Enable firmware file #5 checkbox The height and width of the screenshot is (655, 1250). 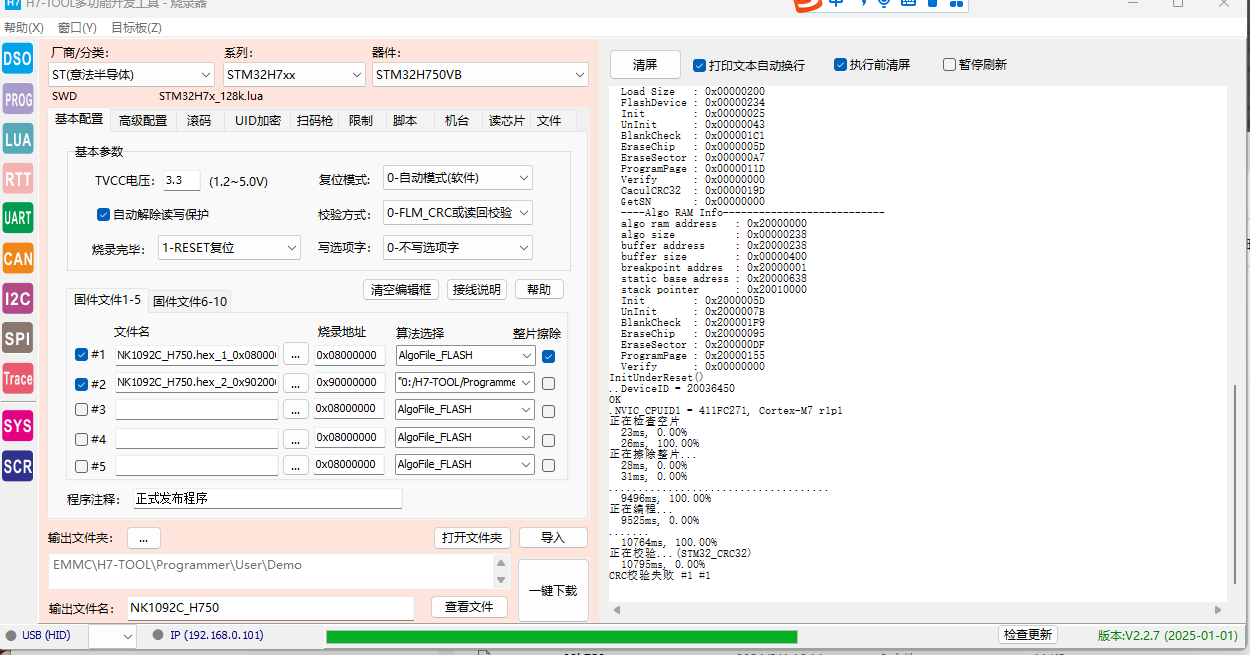coord(81,465)
